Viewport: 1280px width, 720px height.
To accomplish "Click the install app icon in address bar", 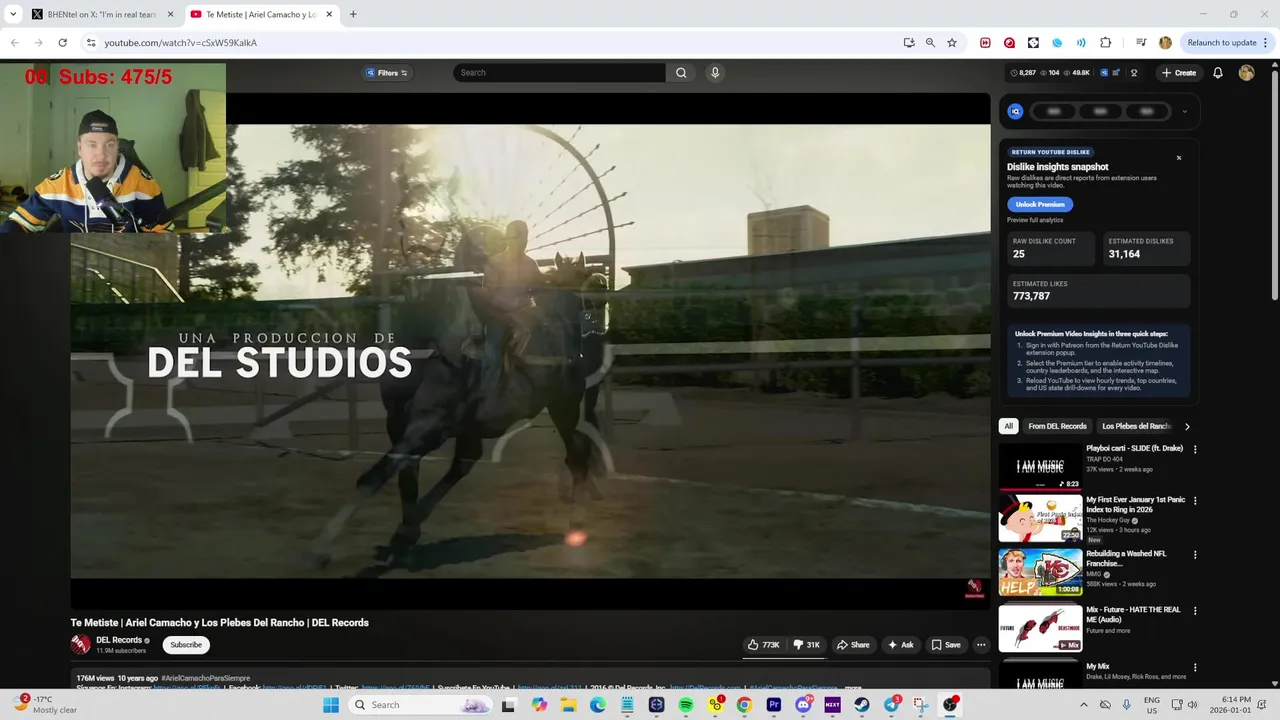I will tap(909, 43).
